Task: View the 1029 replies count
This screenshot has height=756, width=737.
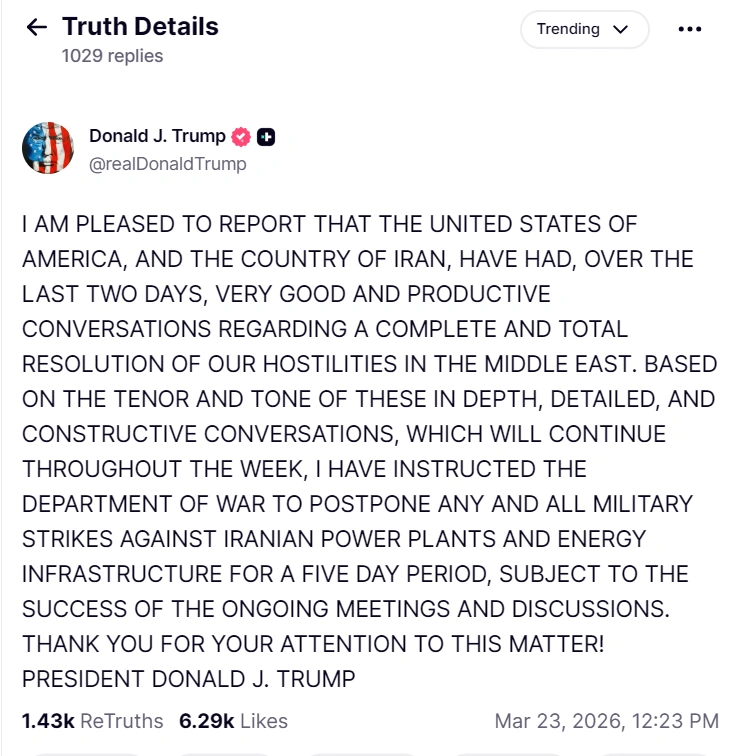Action: (x=112, y=56)
